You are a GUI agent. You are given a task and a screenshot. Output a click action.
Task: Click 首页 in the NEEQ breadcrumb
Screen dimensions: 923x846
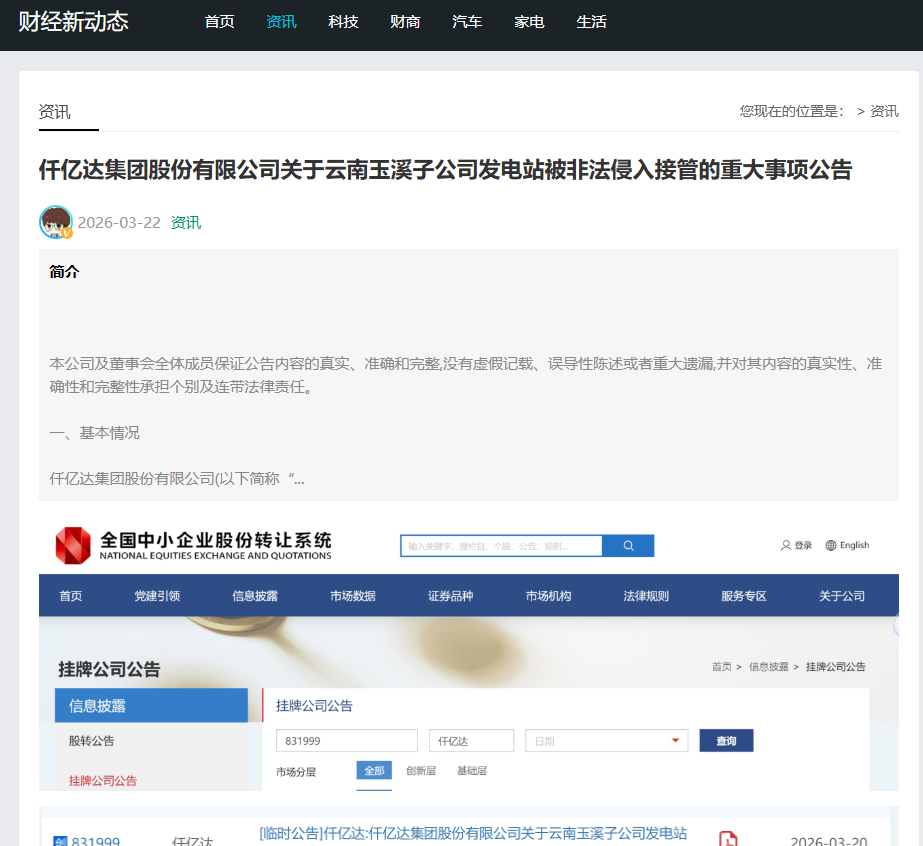(721, 666)
